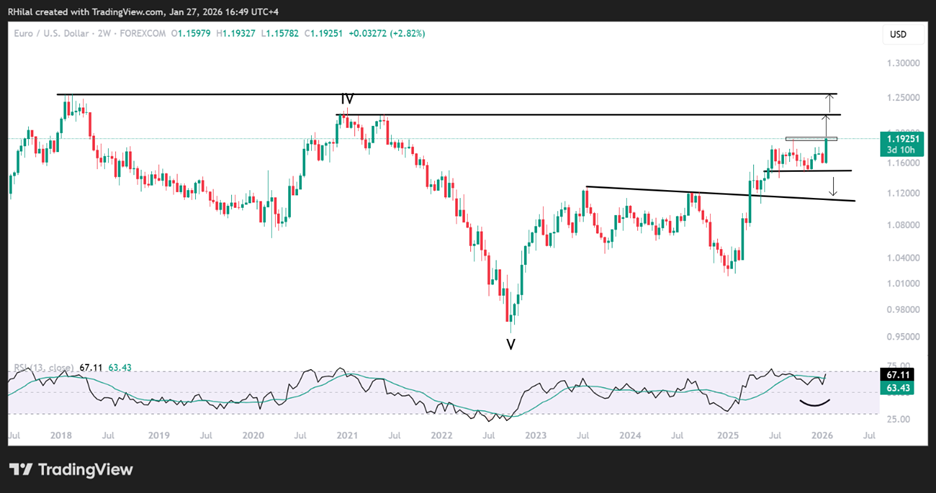Select the V wave label at chart low

510,344
